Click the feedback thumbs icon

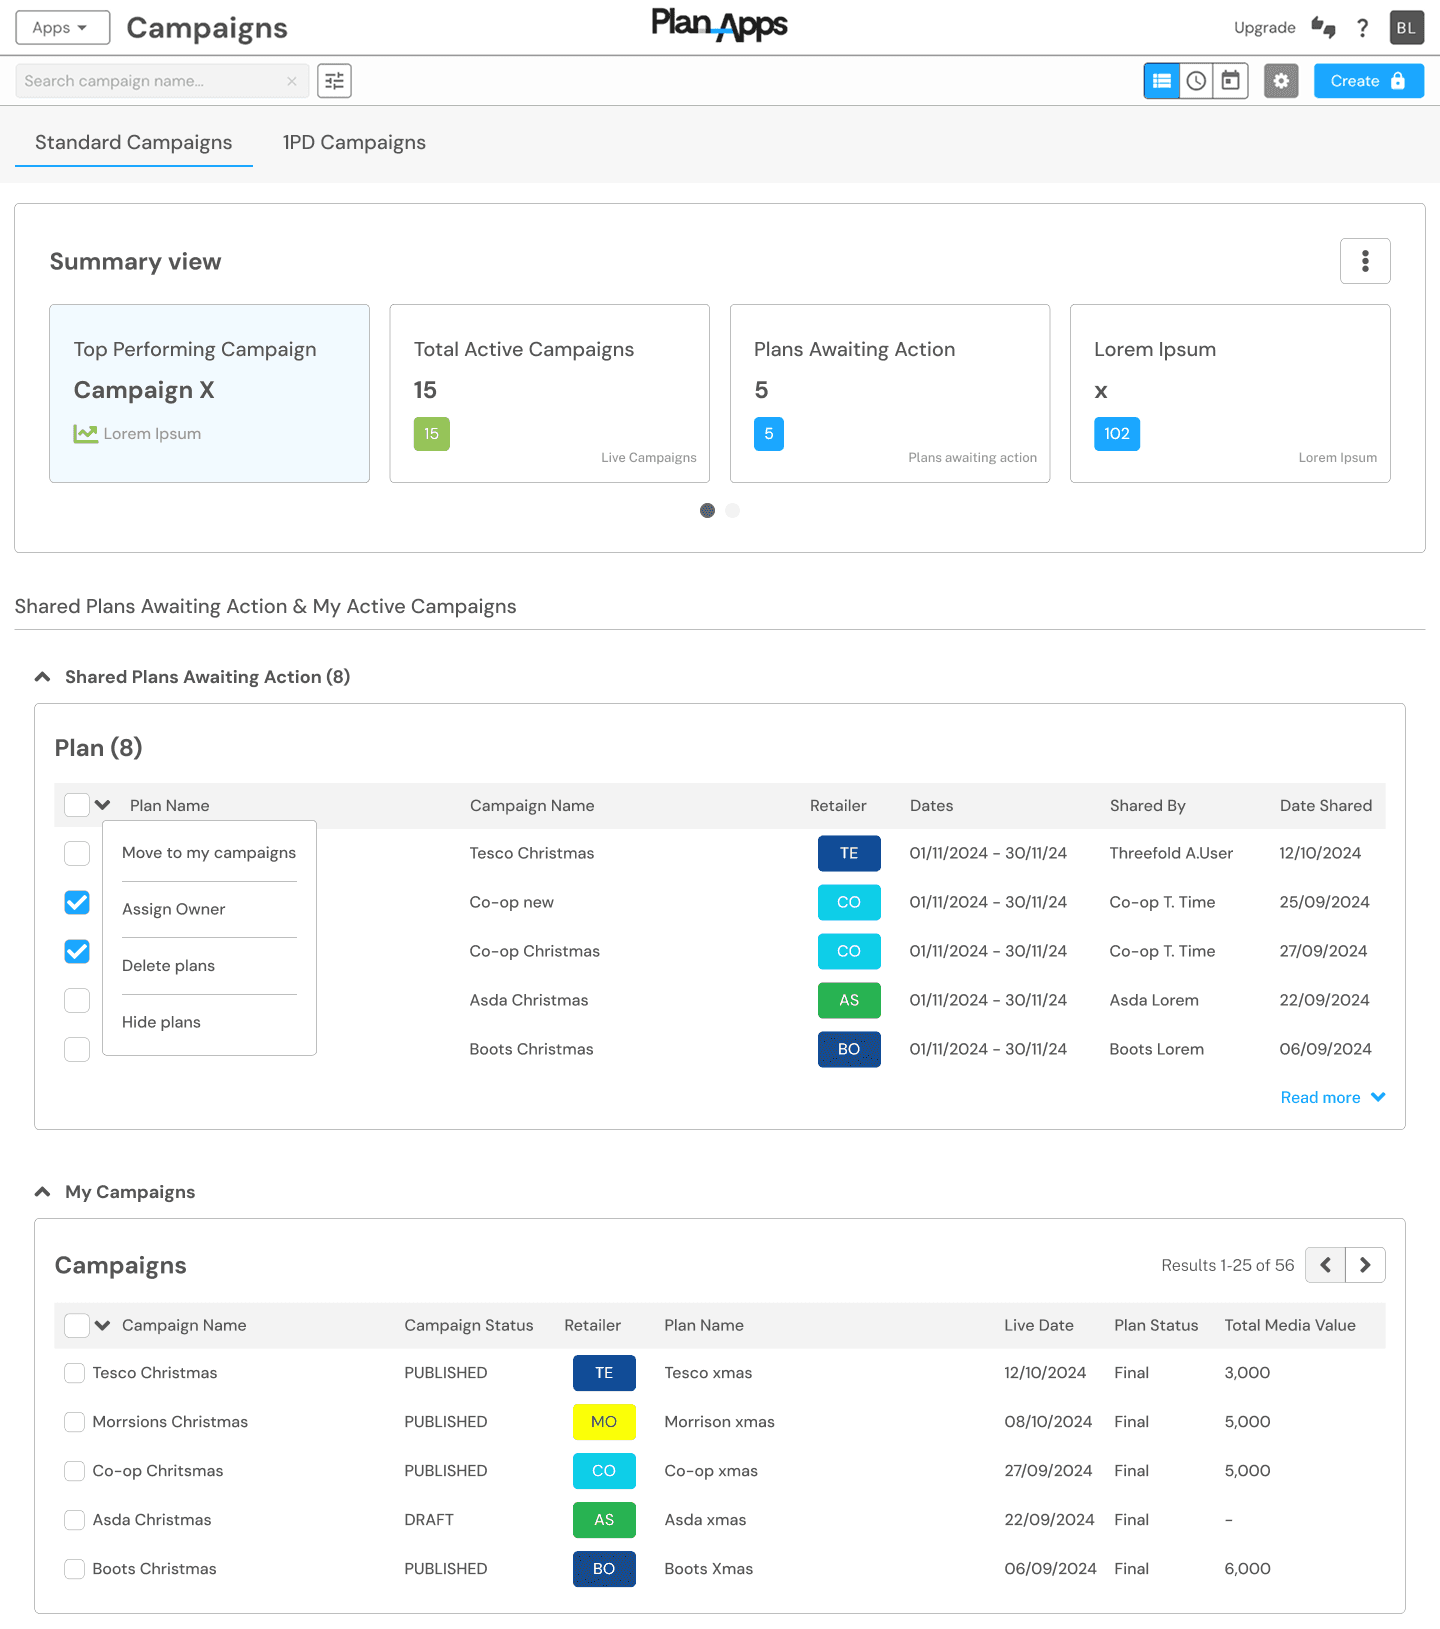click(x=1324, y=28)
